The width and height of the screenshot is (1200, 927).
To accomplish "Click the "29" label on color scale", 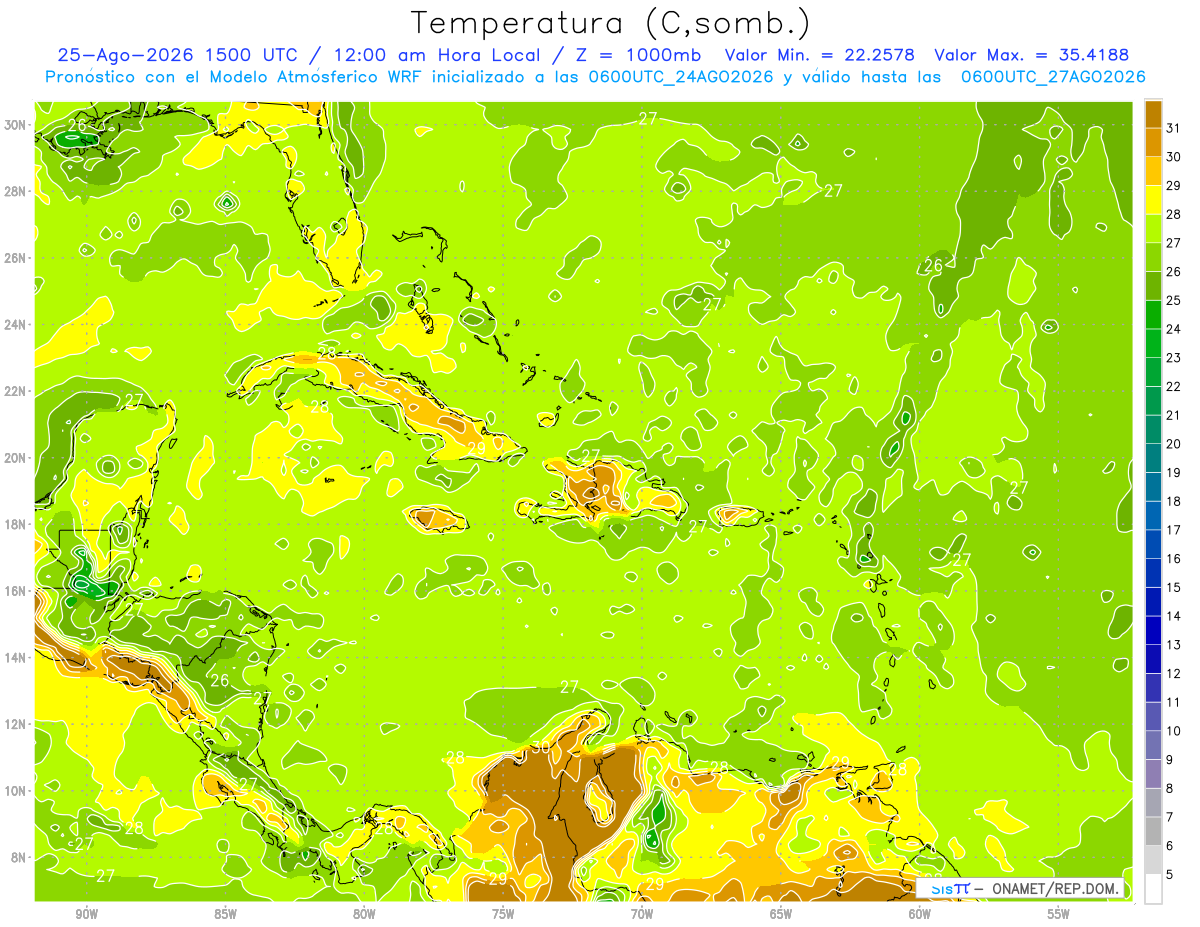I will (x=1174, y=185).
